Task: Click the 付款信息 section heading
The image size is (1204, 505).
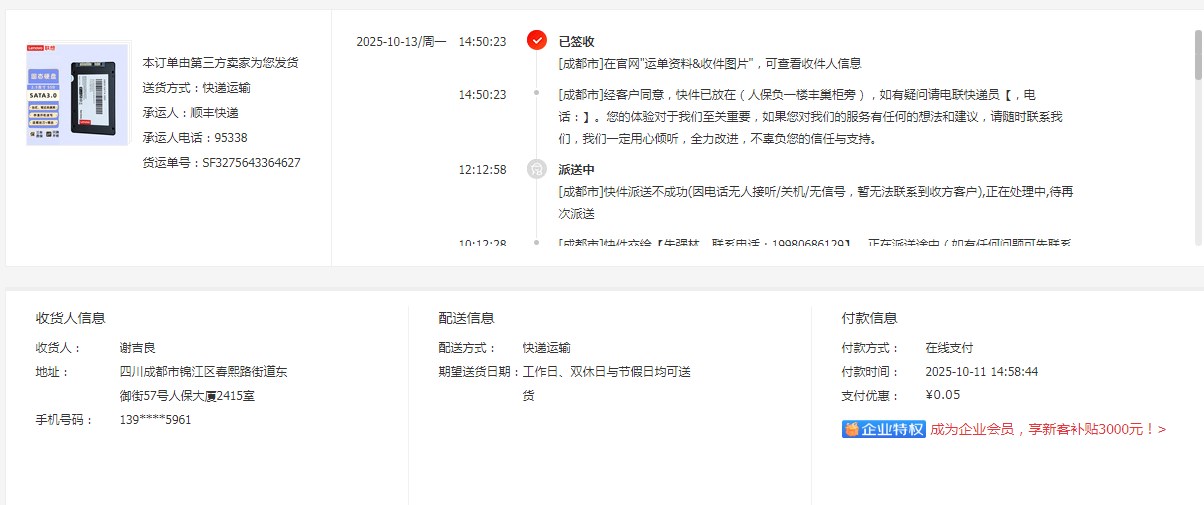Action: [869, 318]
